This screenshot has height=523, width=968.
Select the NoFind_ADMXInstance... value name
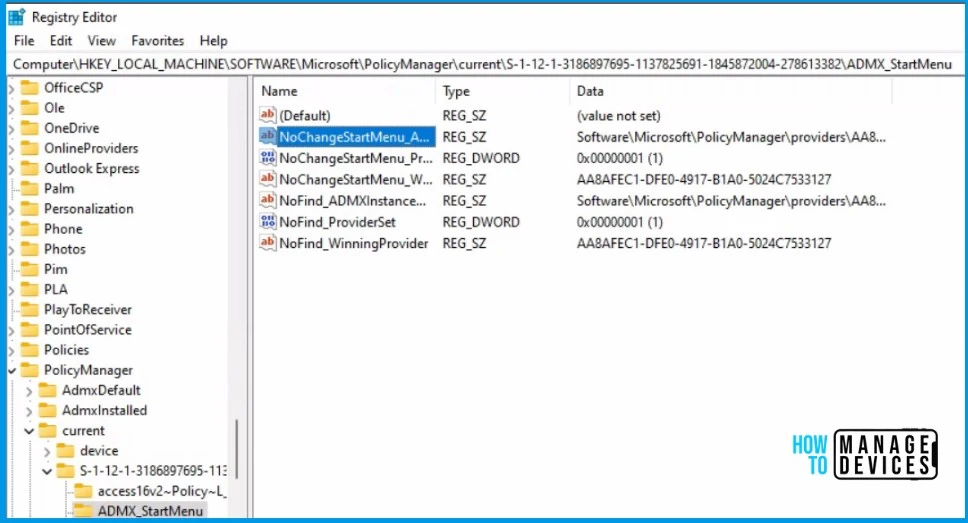pos(353,201)
